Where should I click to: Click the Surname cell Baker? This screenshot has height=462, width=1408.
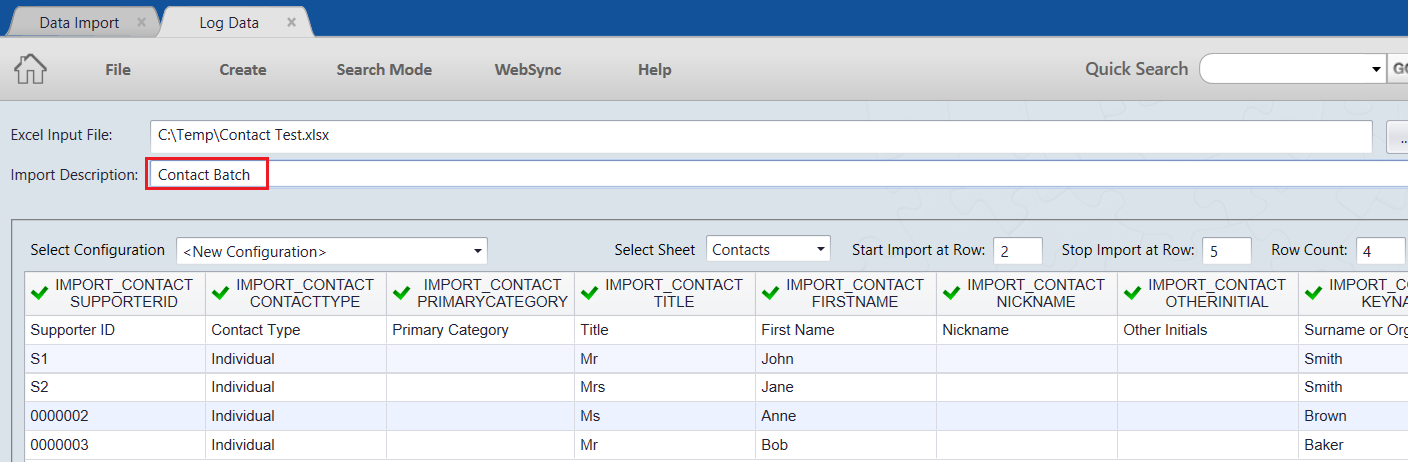[1353, 445]
